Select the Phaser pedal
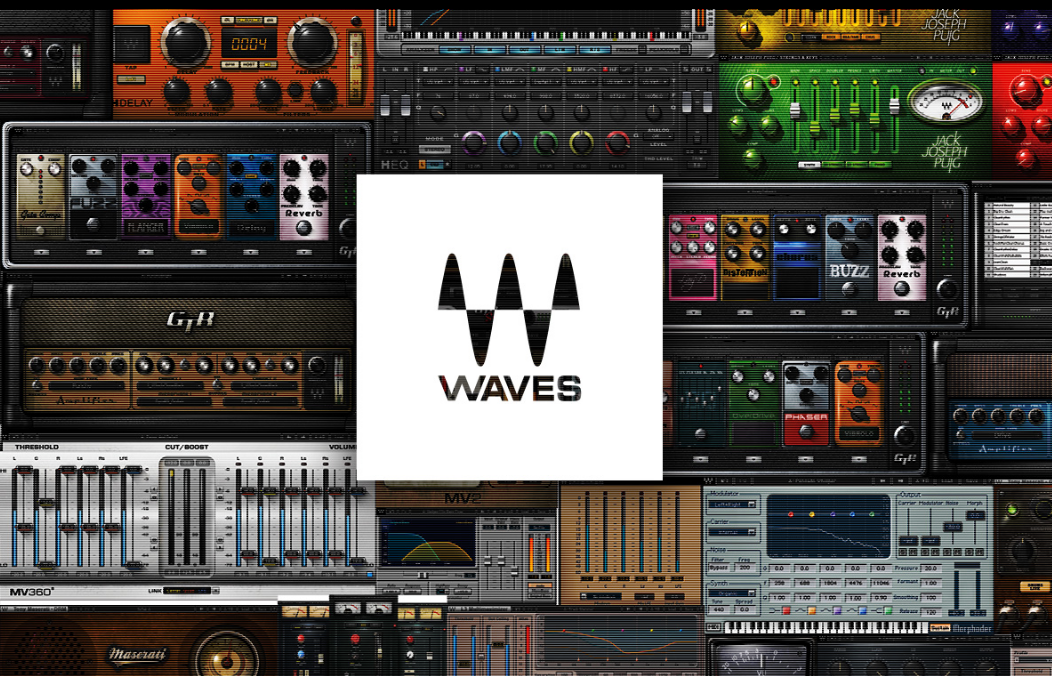1052x676 pixels. click(806, 404)
